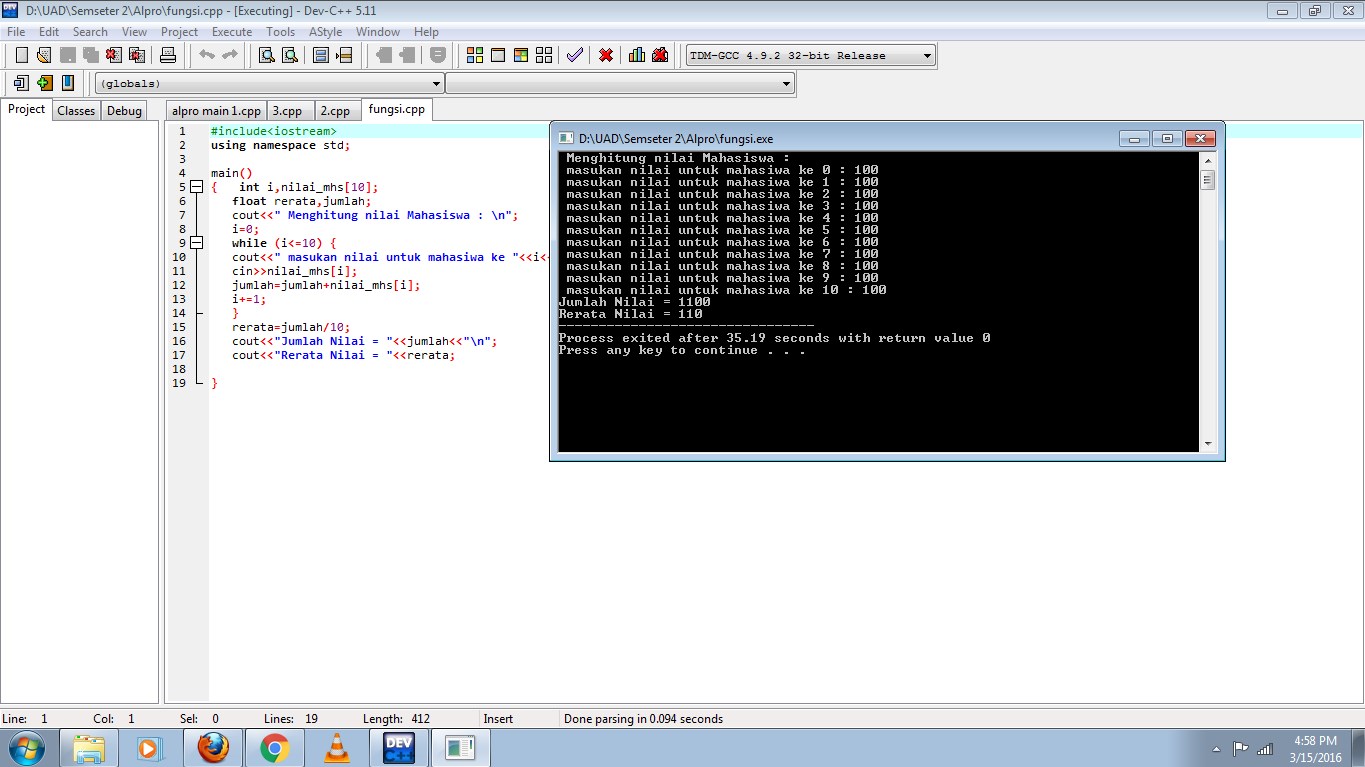This screenshot has width=1365, height=767.
Task: Open a file via the toolbar icon
Action: [43, 55]
